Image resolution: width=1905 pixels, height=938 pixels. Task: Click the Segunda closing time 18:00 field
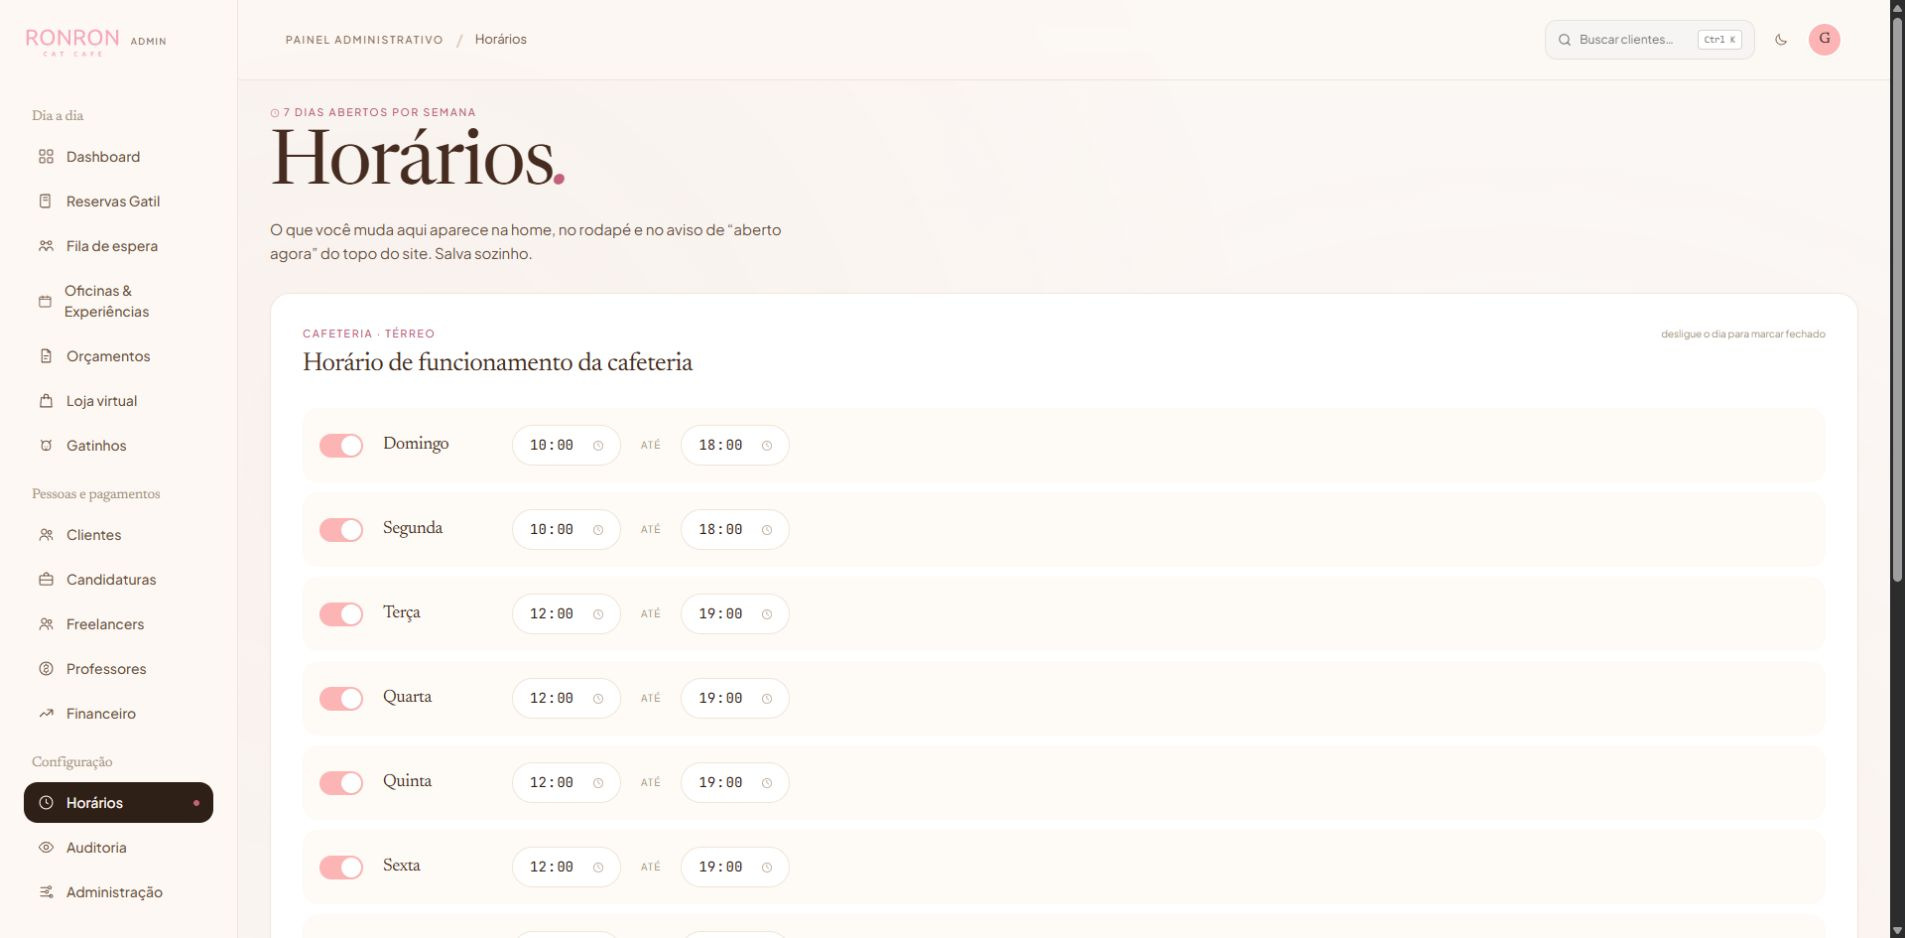click(x=735, y=530)
